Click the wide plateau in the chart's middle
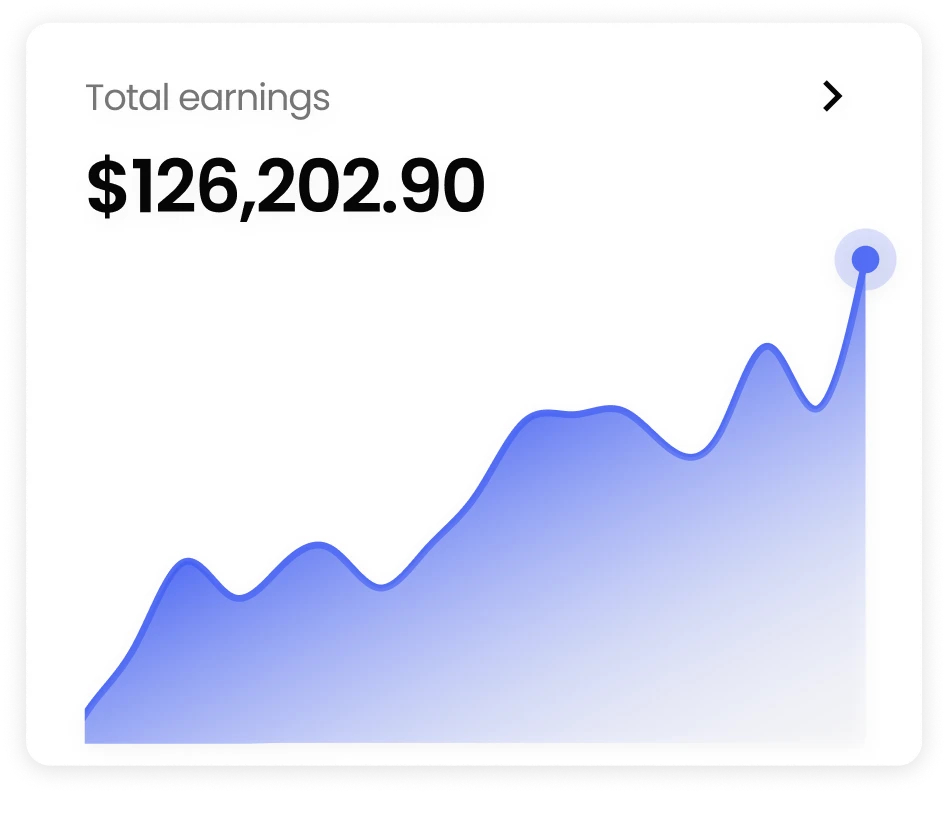The width and height of the screenshot is (949, 815). 580,411
